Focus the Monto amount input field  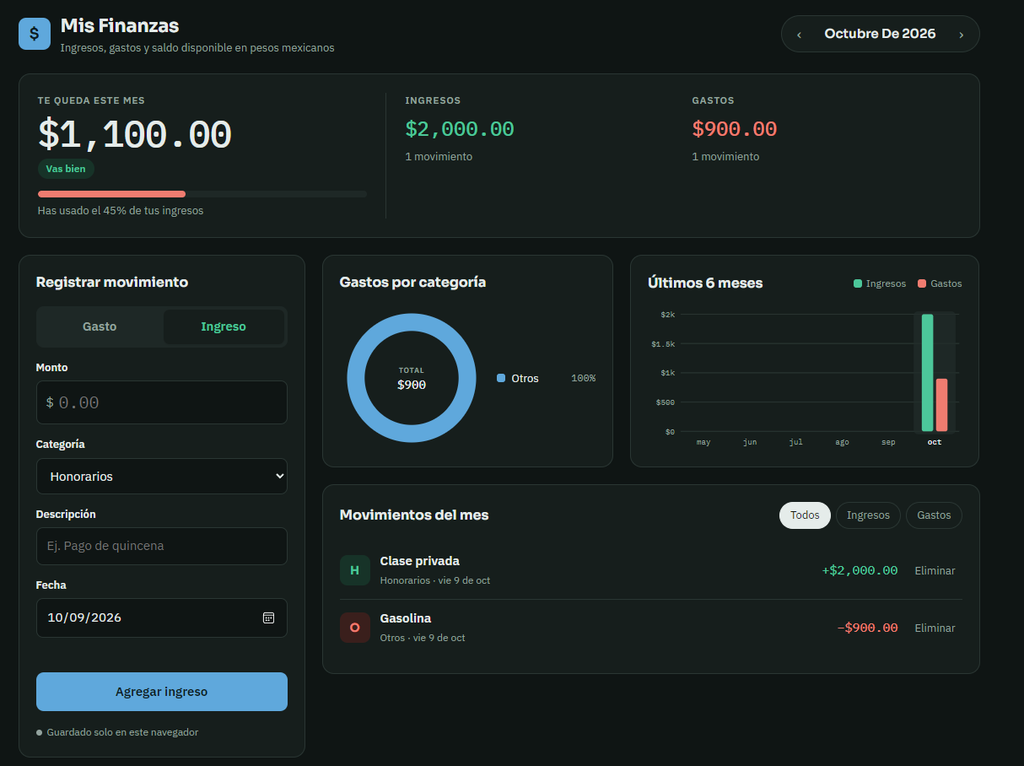coord(161,402)
